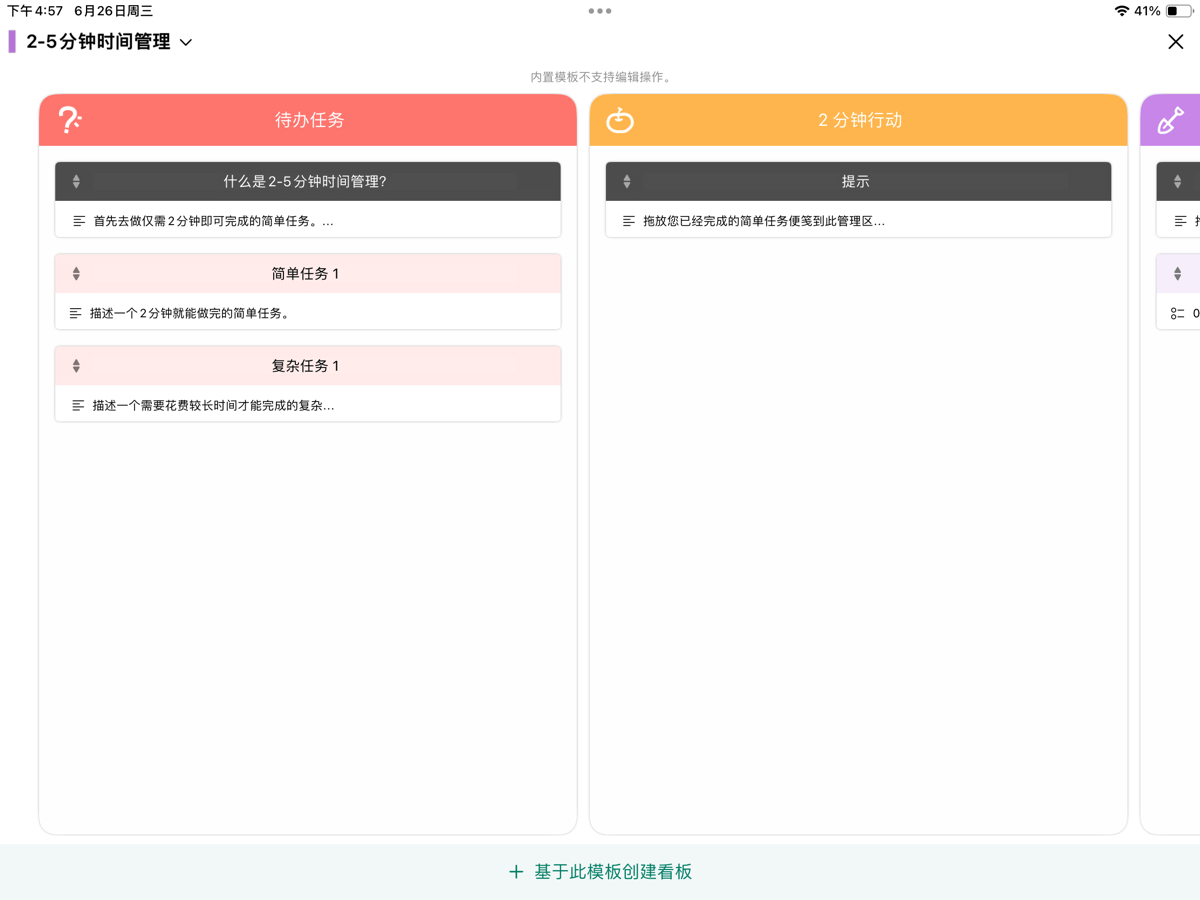Tap the battery icon in the status bar

pos(1179,11)
